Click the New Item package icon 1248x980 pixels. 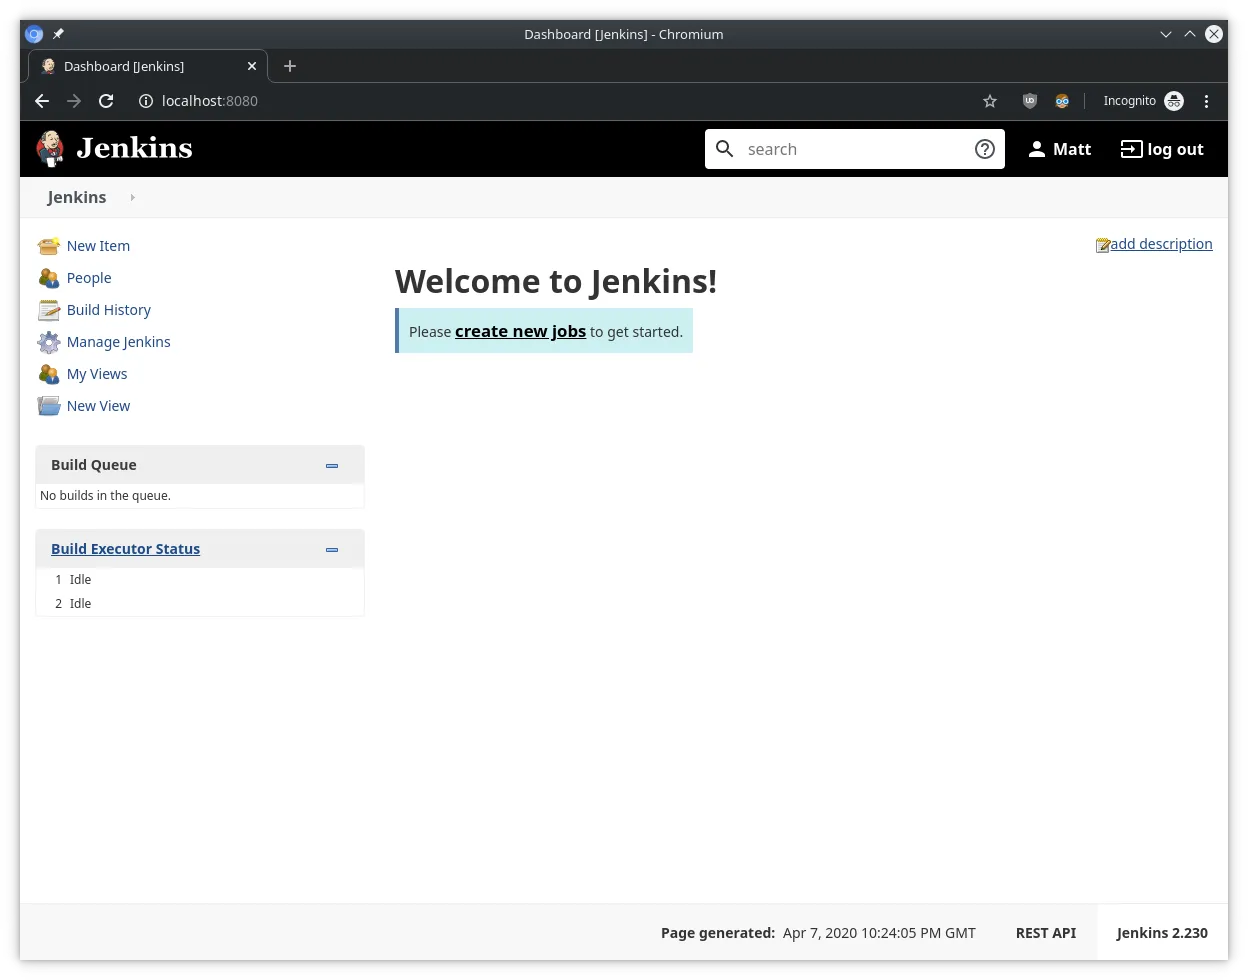coord(49,245)
